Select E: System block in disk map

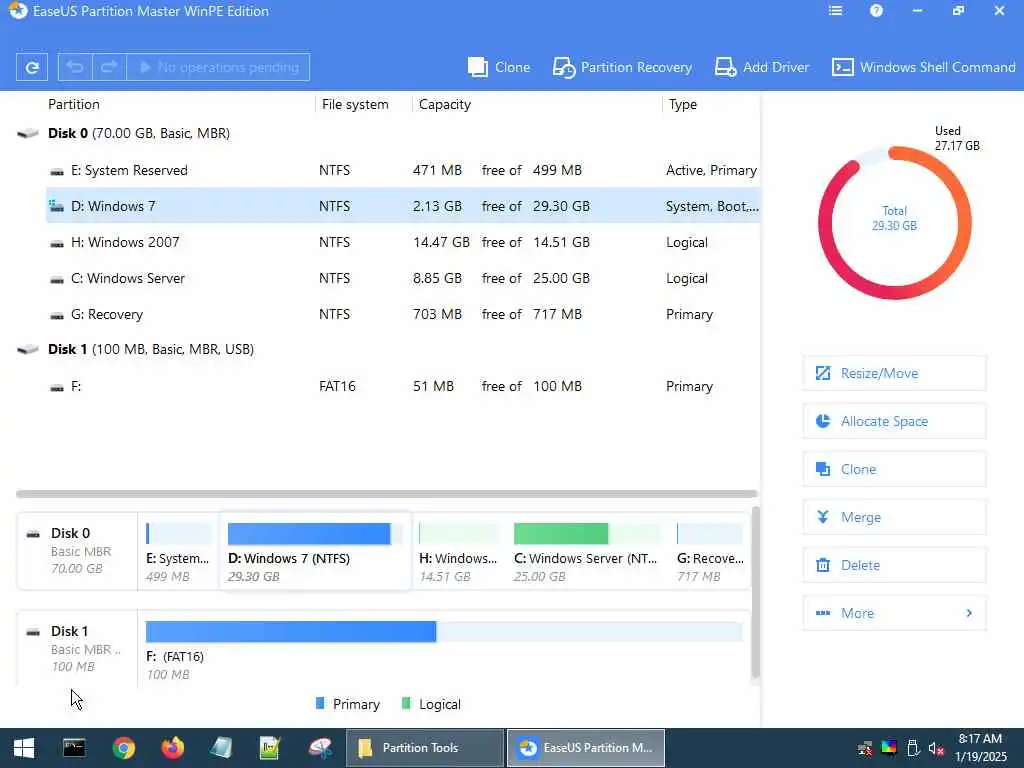pos(178,552)
